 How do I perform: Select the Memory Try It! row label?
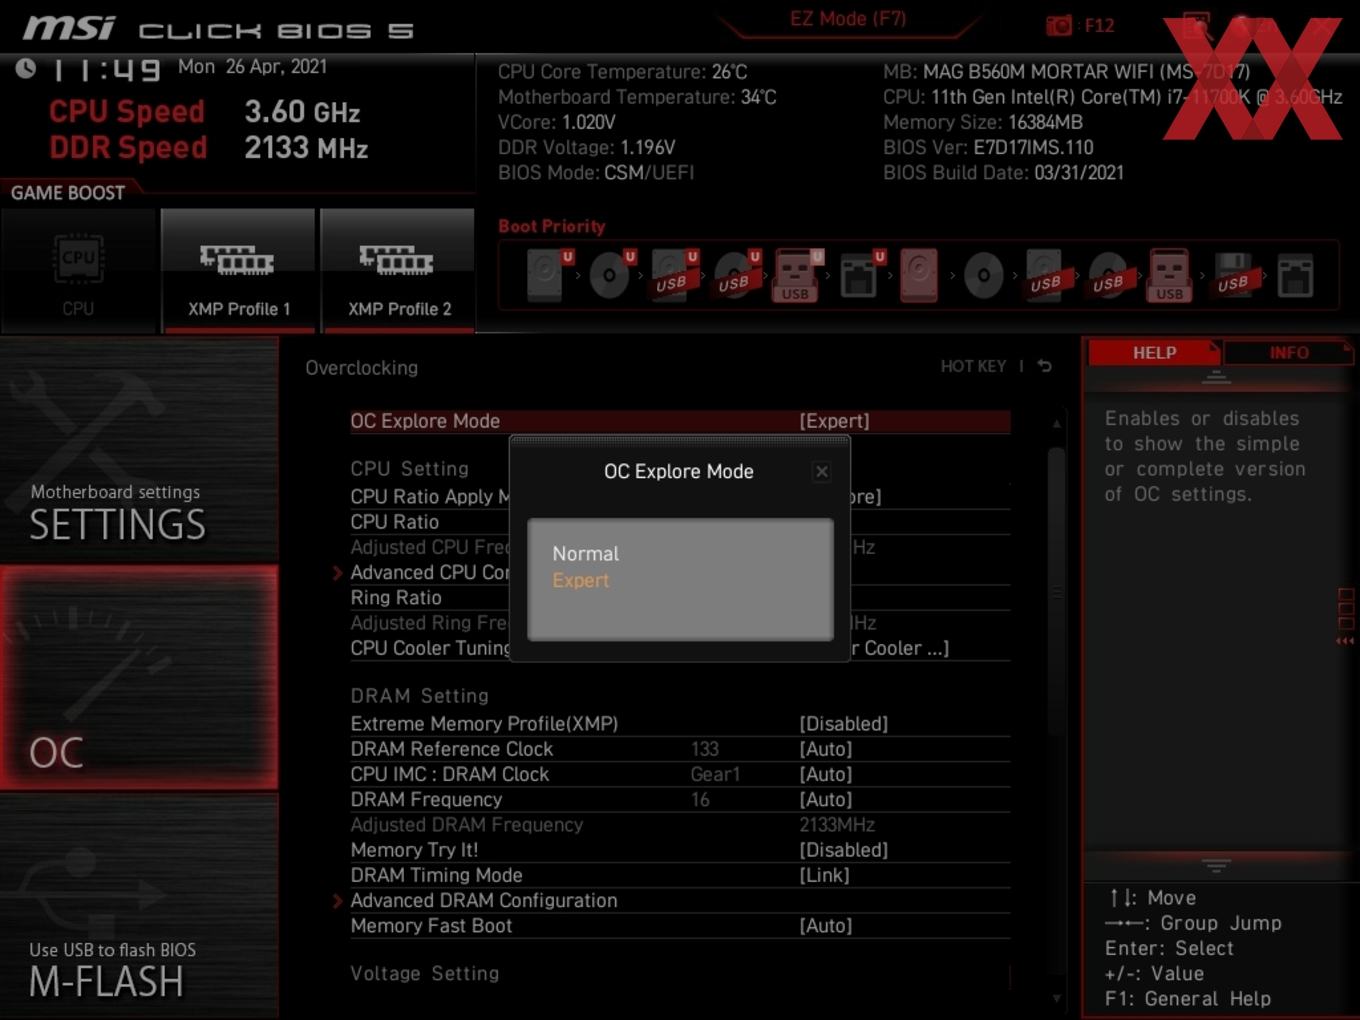(x=414, y=850)
